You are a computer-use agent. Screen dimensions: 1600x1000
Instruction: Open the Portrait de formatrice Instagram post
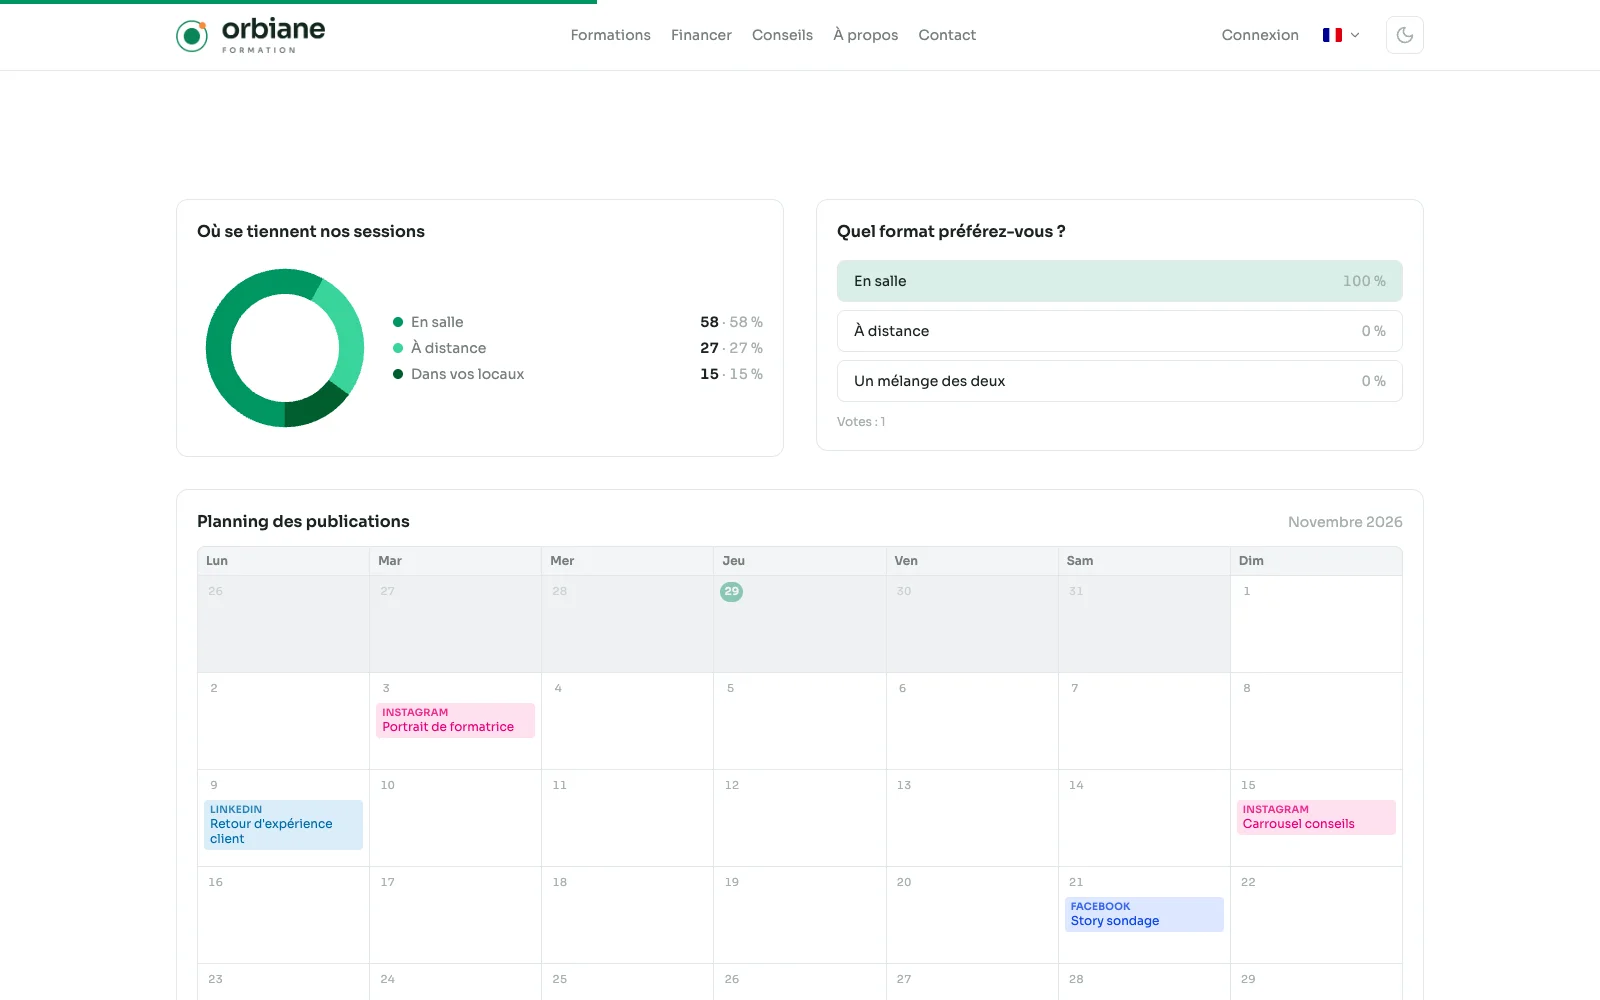pos(455,720)
